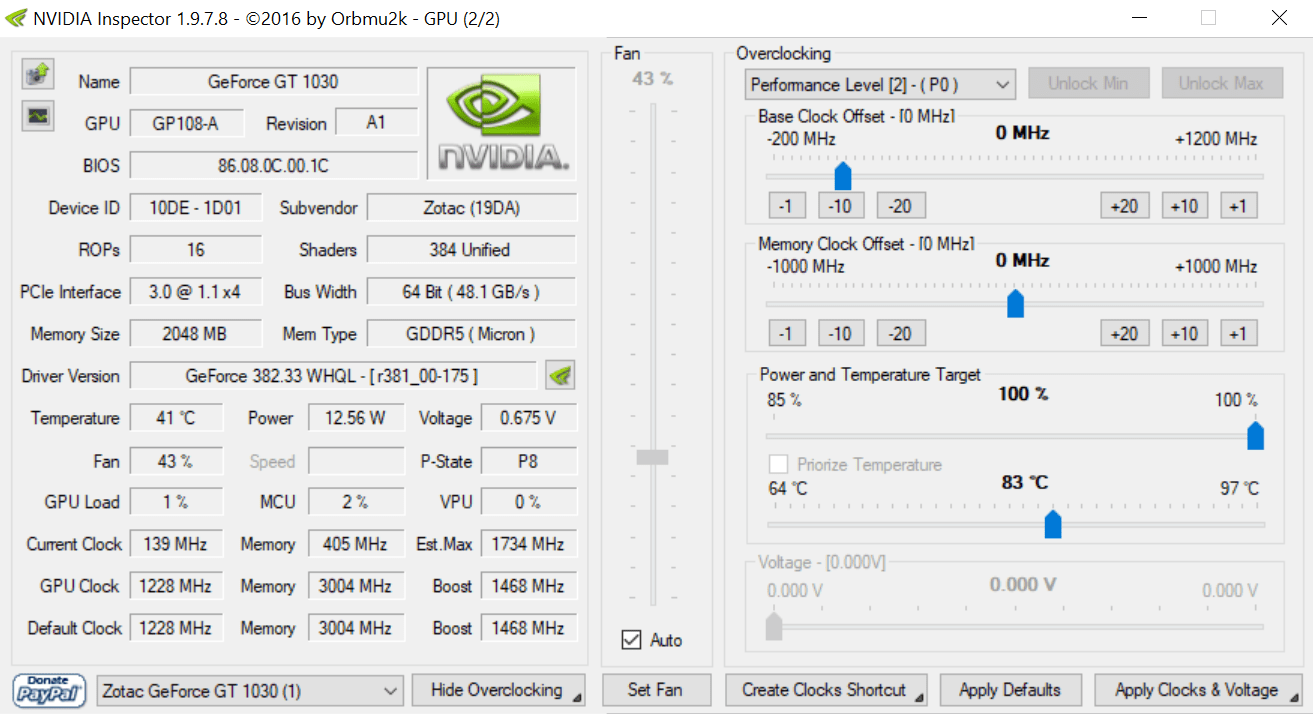Toggle Auto checkbox below the fan slider
This screenshot has height=714, width=1313.
click(631, 640)
